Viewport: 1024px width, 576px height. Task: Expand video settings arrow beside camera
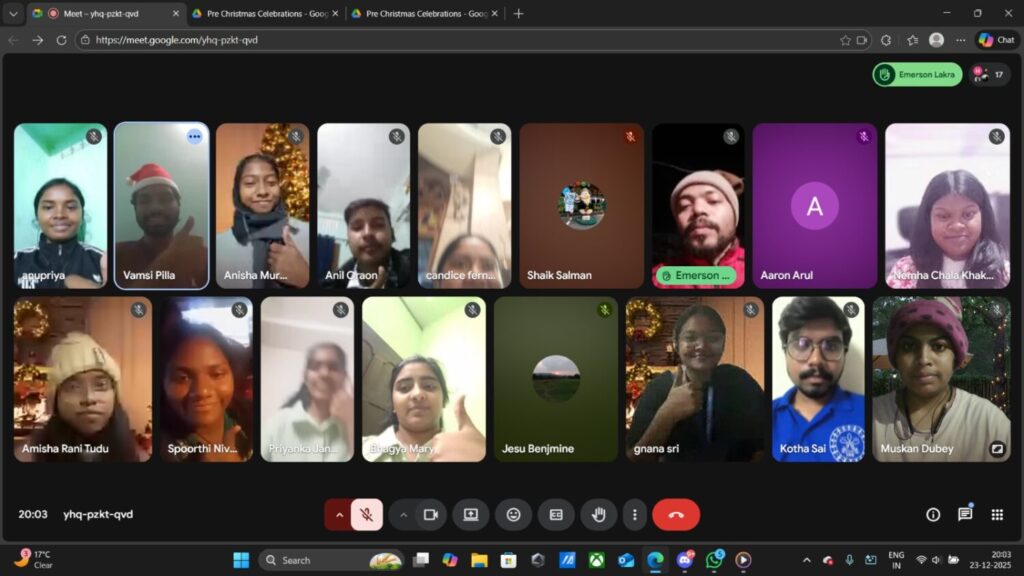pos(404,514)
